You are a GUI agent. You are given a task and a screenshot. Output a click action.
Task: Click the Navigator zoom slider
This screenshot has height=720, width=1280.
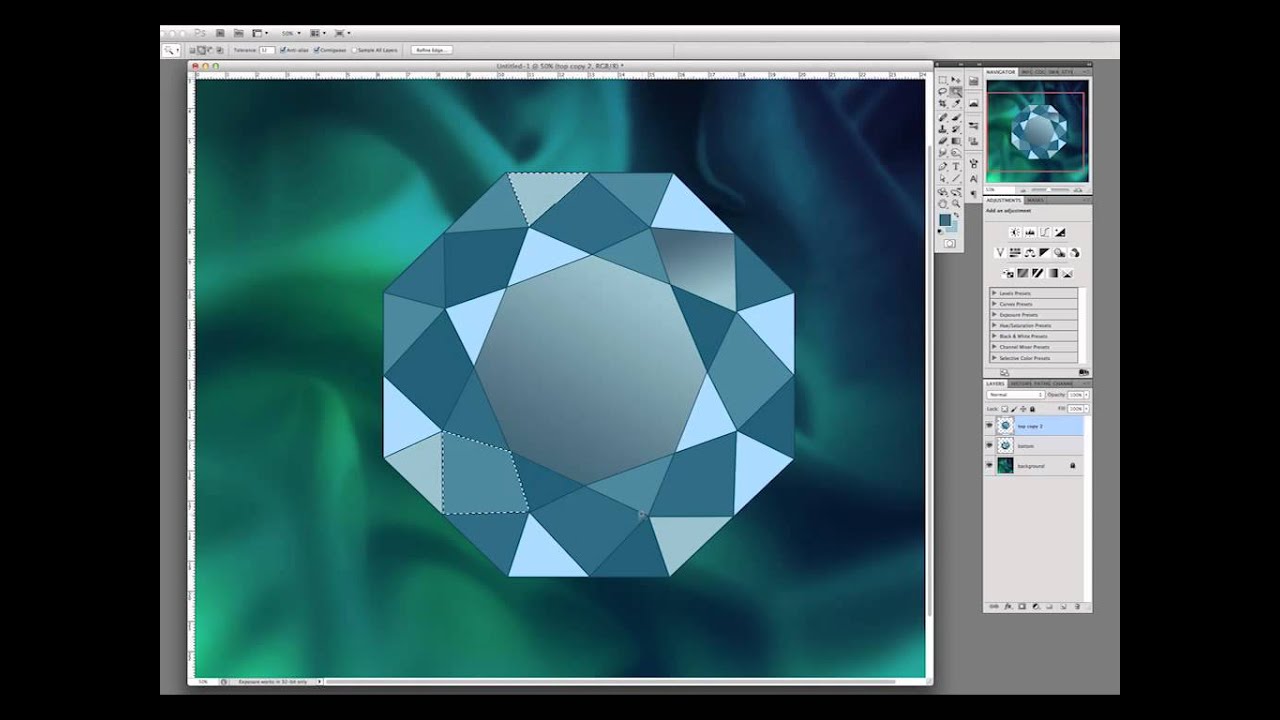click(1050, 189)
